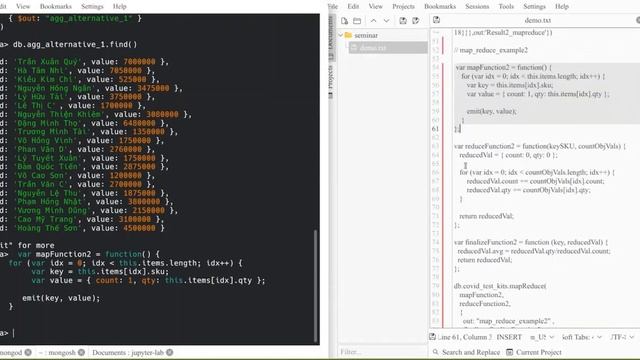Viewport: 640px width, 360px height.
Task: Click the Filter field in project panel
Action: tap(382, 351)
